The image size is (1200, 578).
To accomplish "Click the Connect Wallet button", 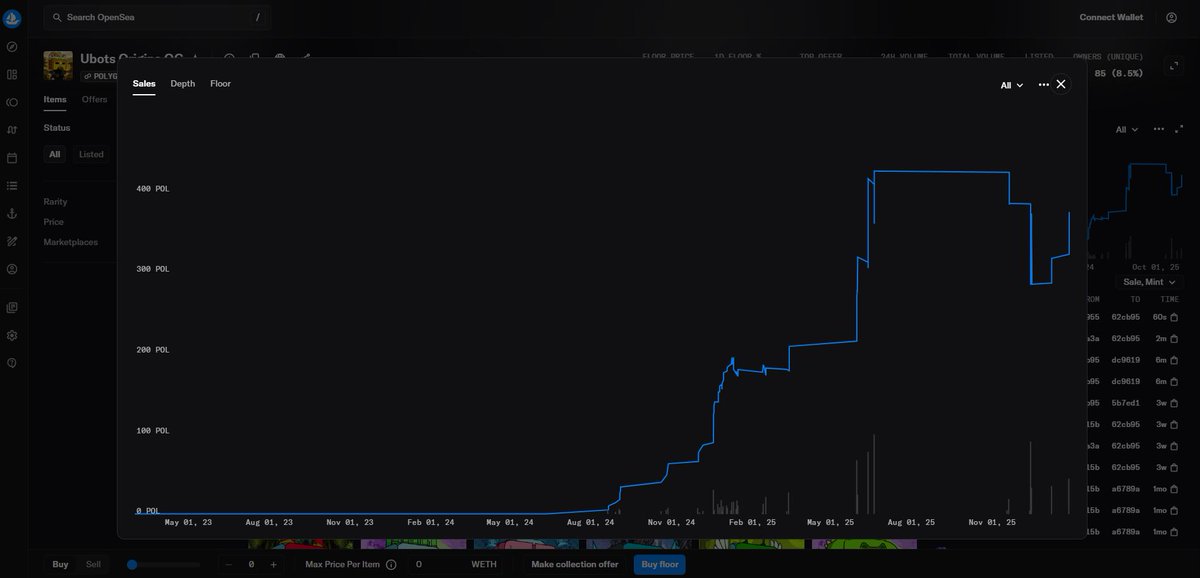I will 1111,18.
